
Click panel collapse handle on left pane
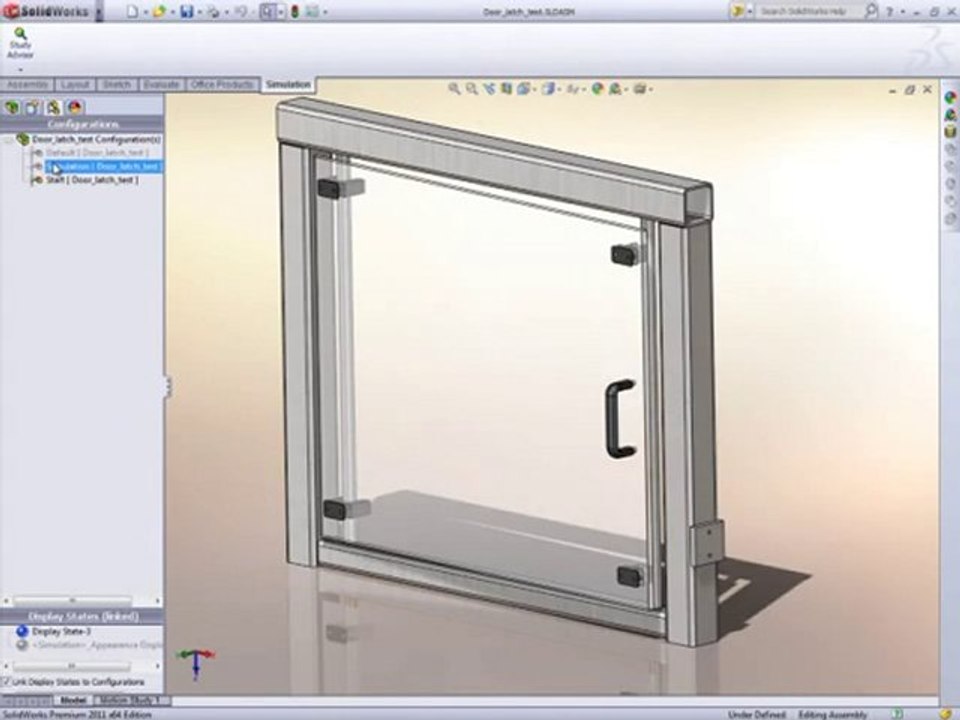point(168,386)
